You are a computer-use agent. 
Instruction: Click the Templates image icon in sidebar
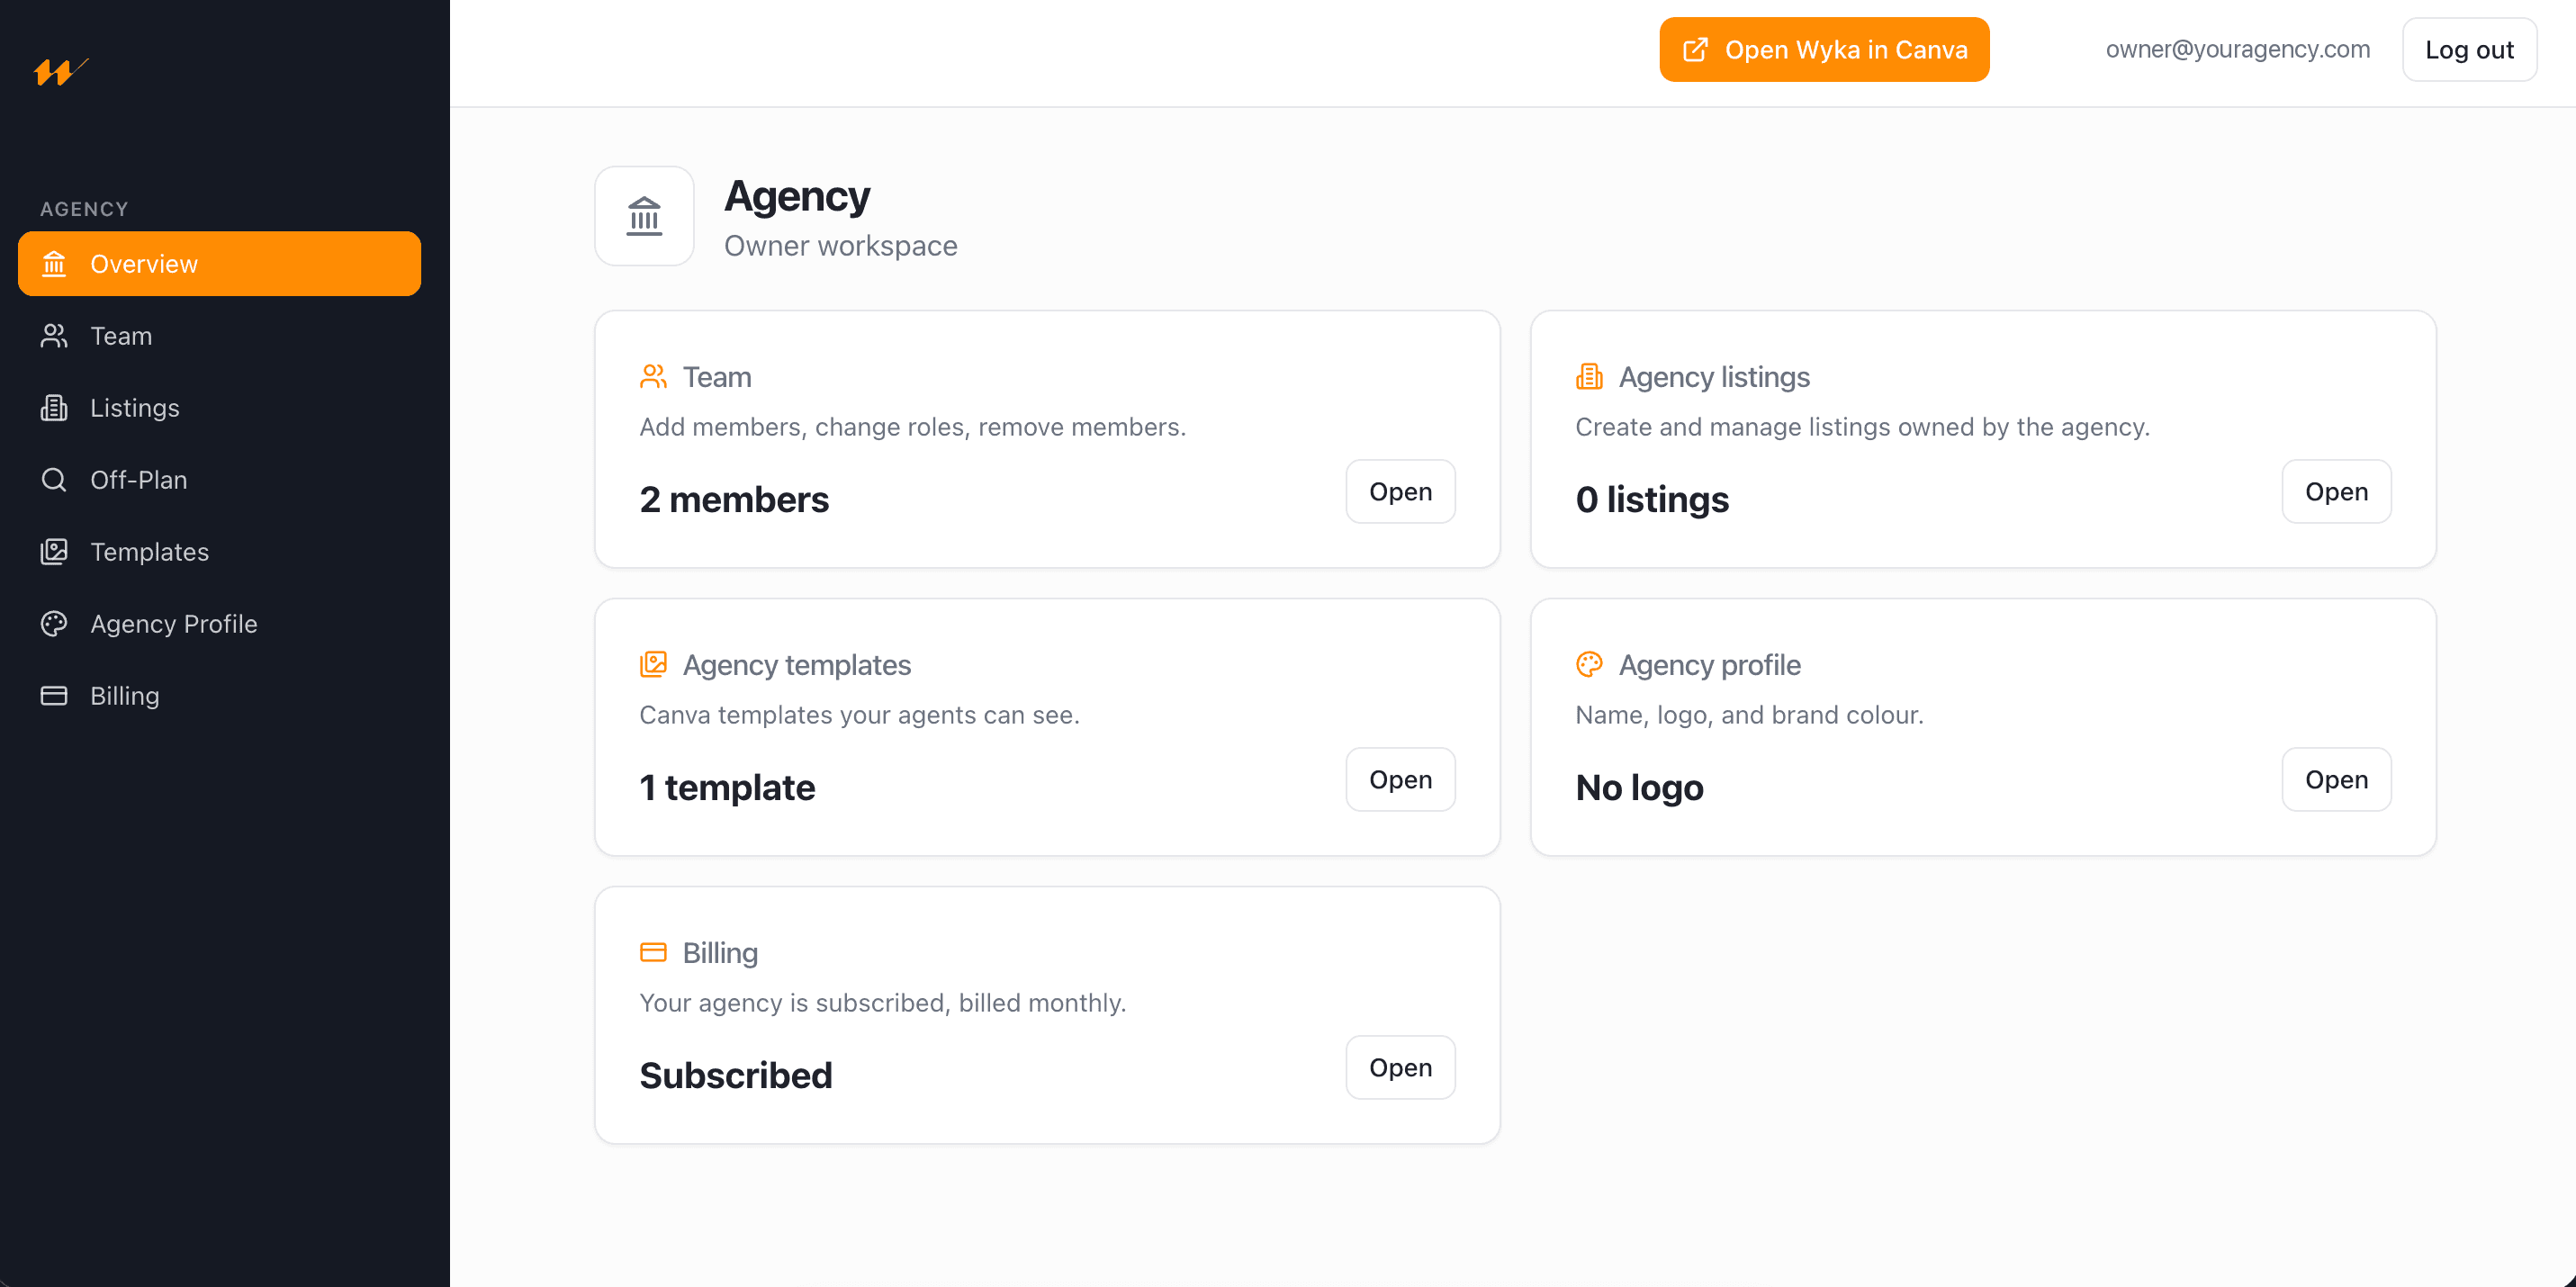click(54, 552)
